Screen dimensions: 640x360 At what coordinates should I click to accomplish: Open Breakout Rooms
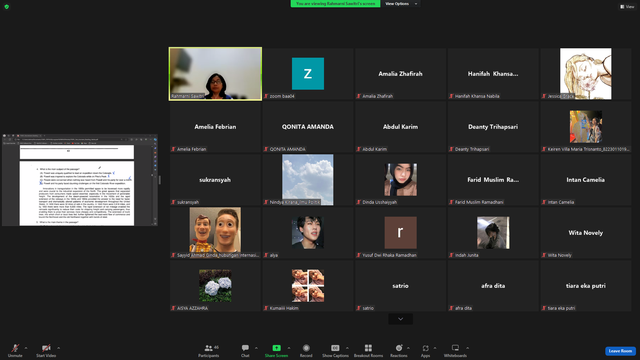coord(368,350)
